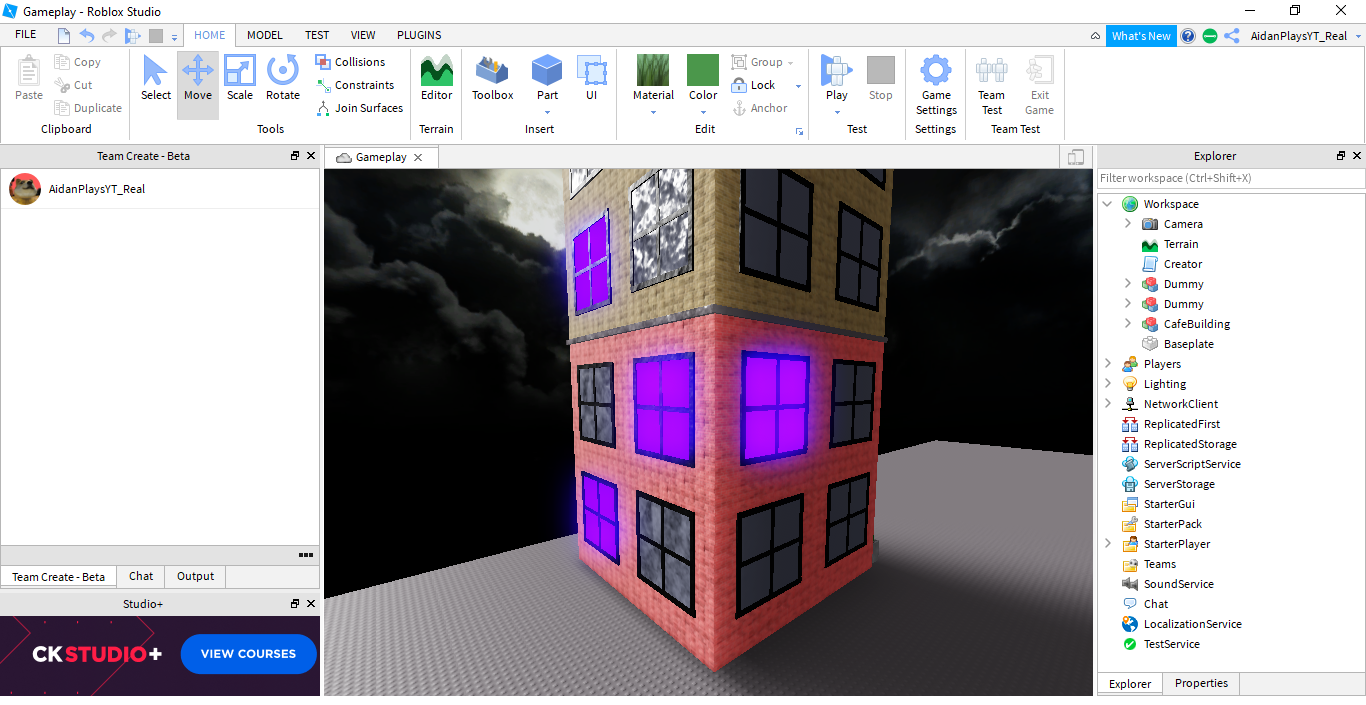Select ServerScriptService in Explorer
The image size is (1366, 705).
pyautogui.click(x=1192, y=464)
